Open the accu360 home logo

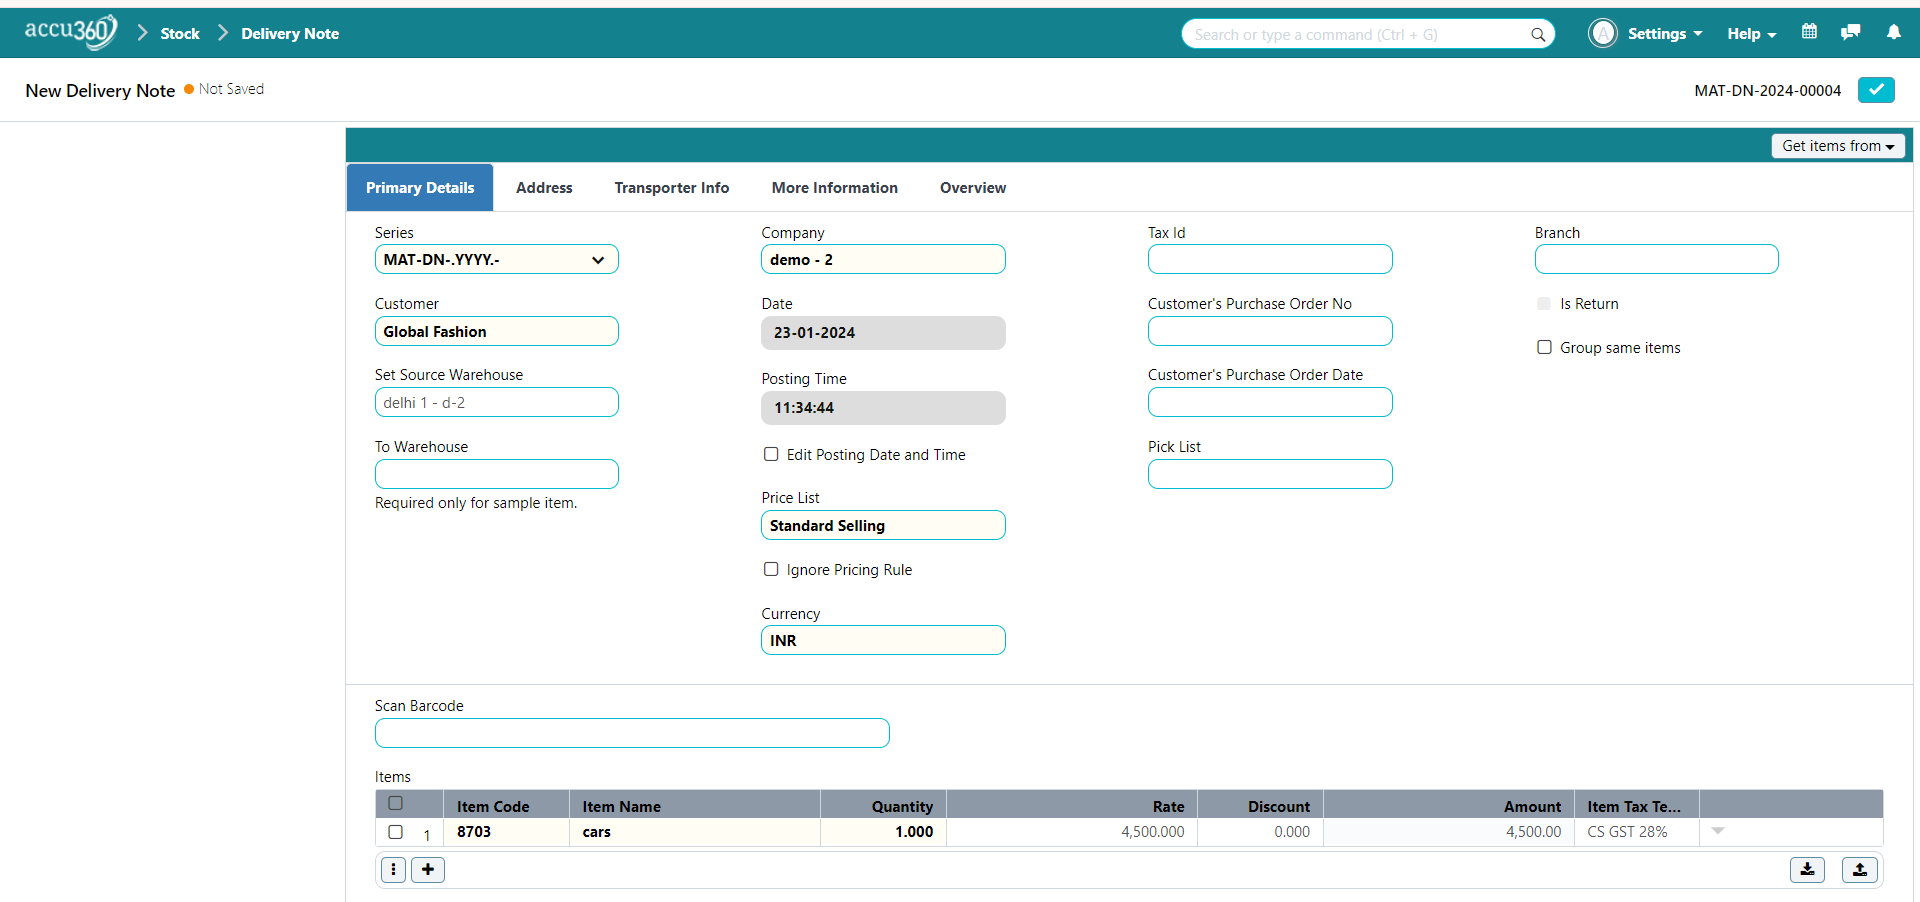click(x=71, y=32)
